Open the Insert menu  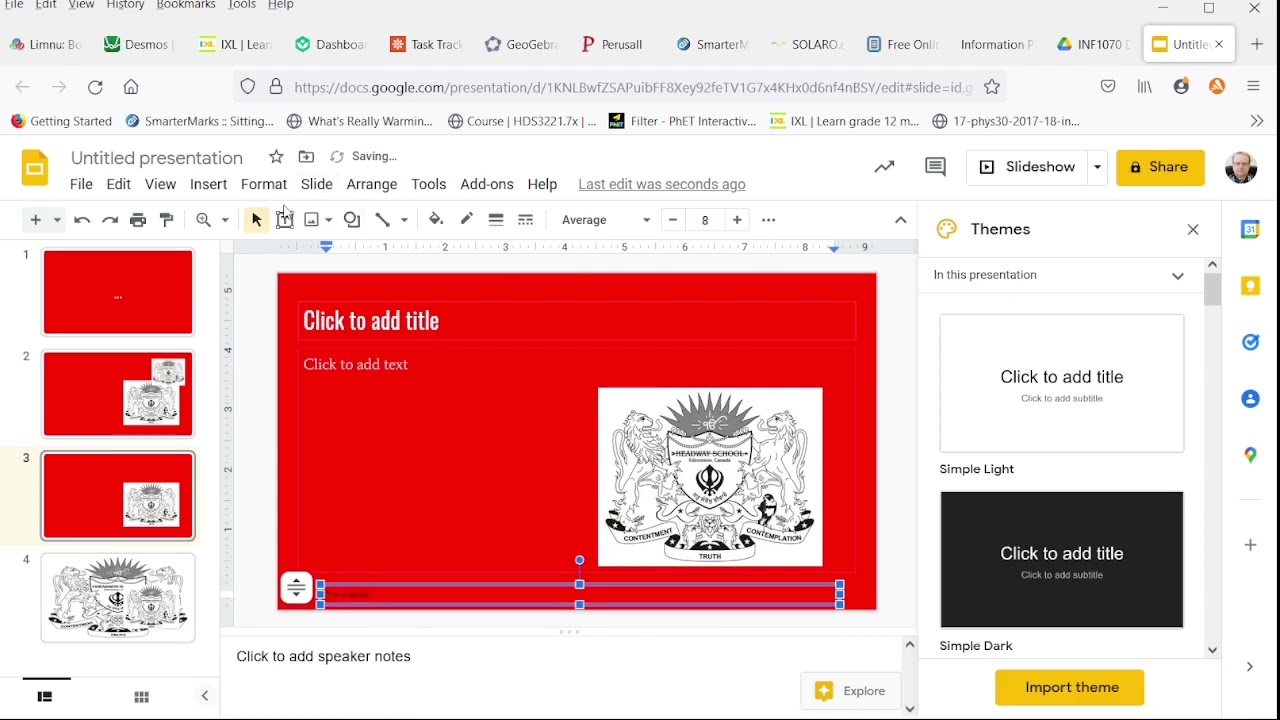tap(208, 184)
